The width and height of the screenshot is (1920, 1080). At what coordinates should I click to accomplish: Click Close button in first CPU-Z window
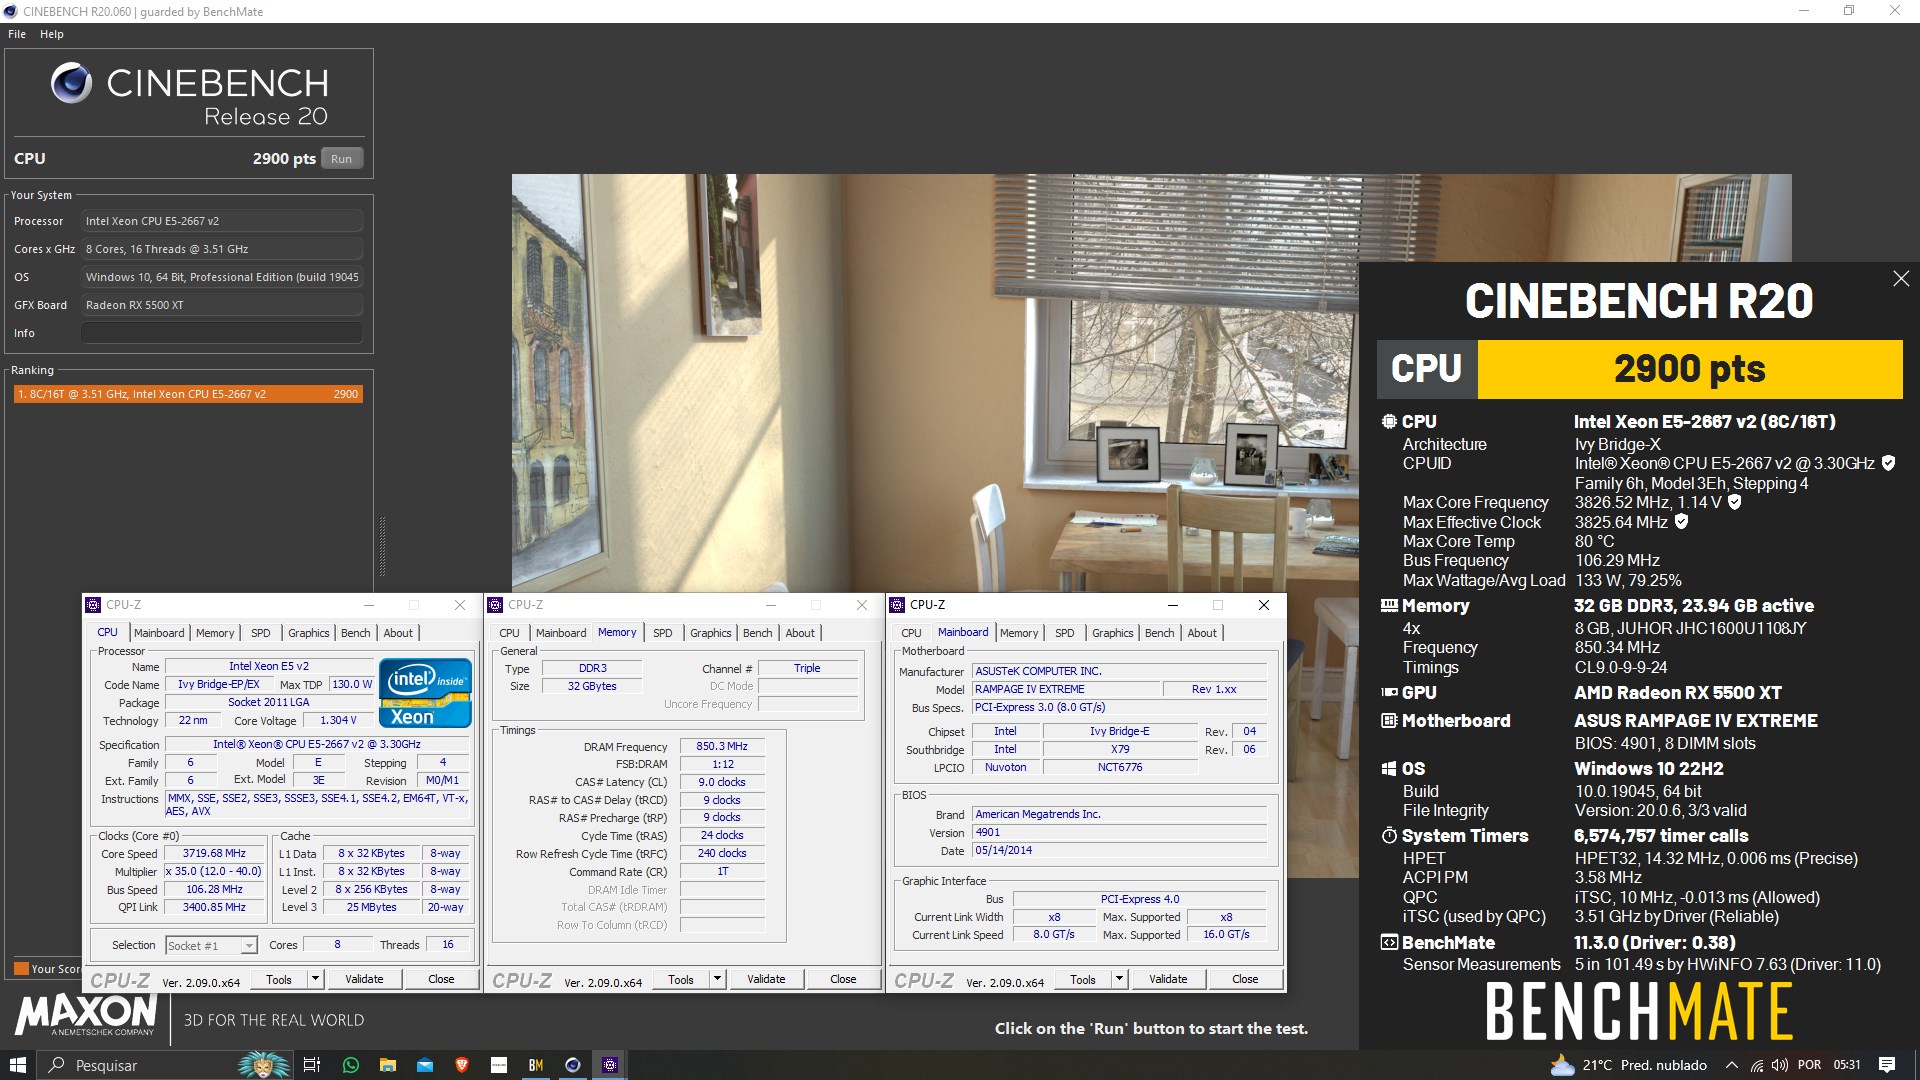point(441,979)
